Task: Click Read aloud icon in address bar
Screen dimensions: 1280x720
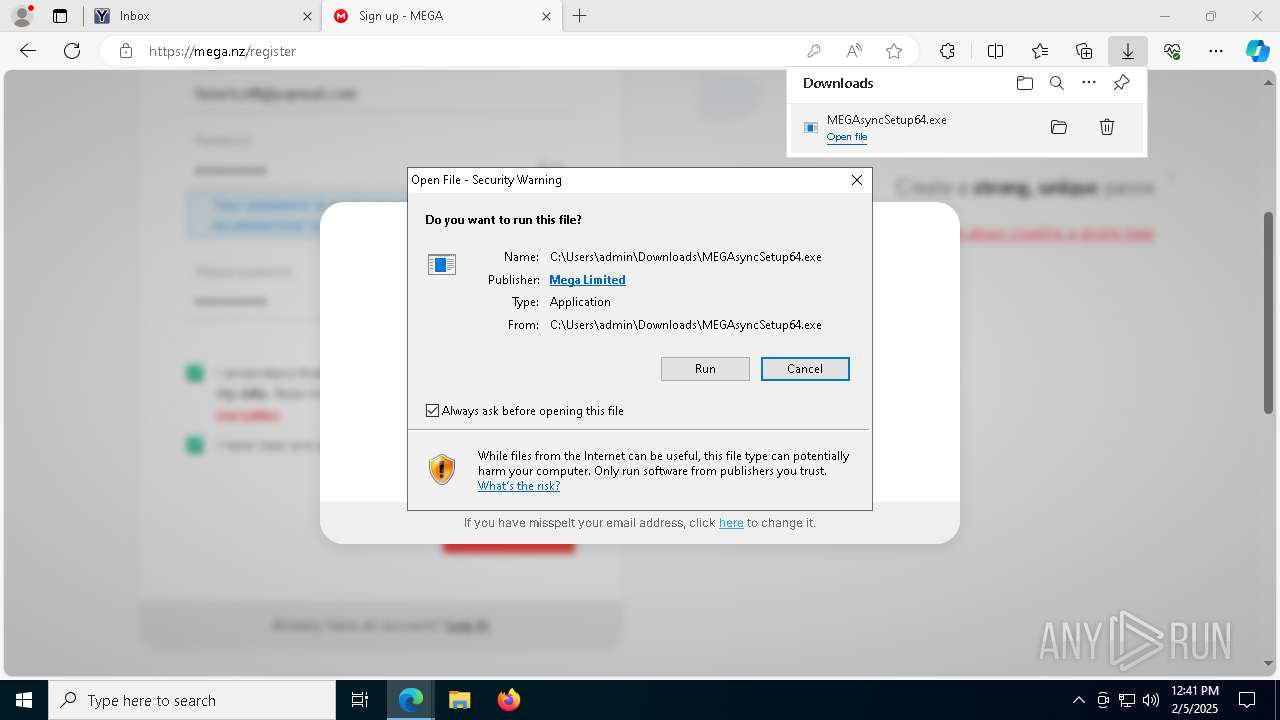Action: click(854, 51)
